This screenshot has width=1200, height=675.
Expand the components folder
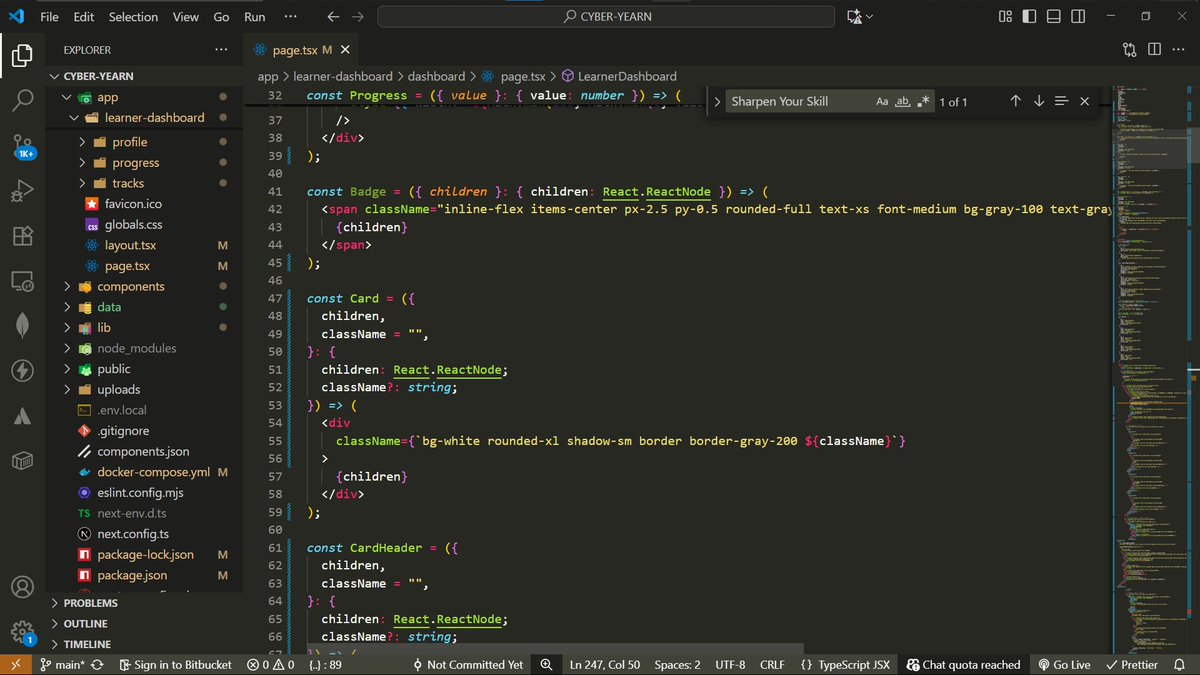[x=68, y=286]
